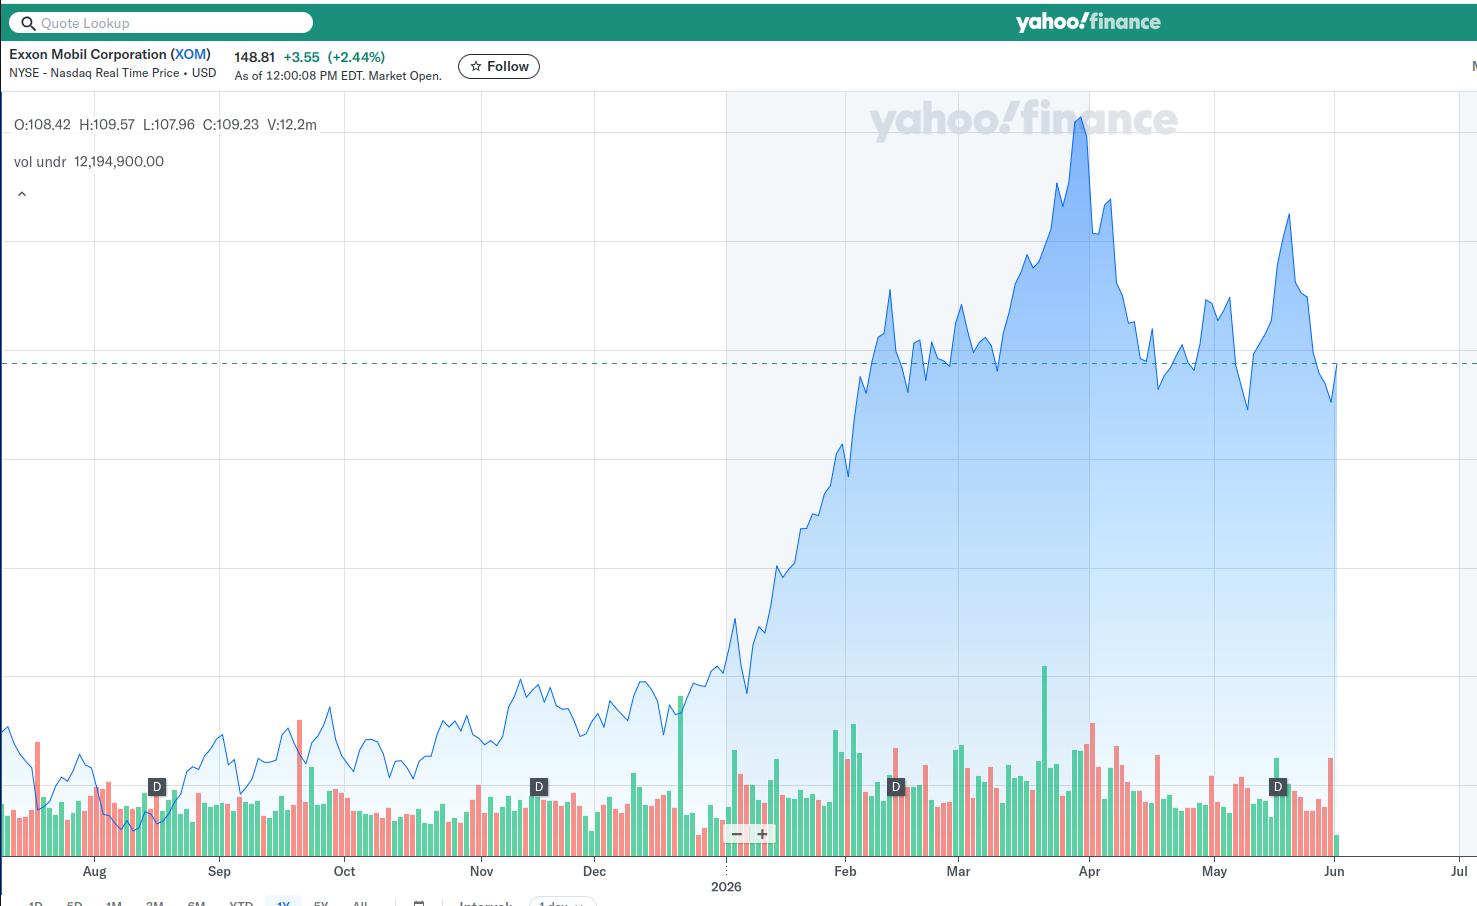Open the dividend marker D in mid-May
Image resolution: width=1477 pixels, height=906 pixels.
pos(1278,787)
